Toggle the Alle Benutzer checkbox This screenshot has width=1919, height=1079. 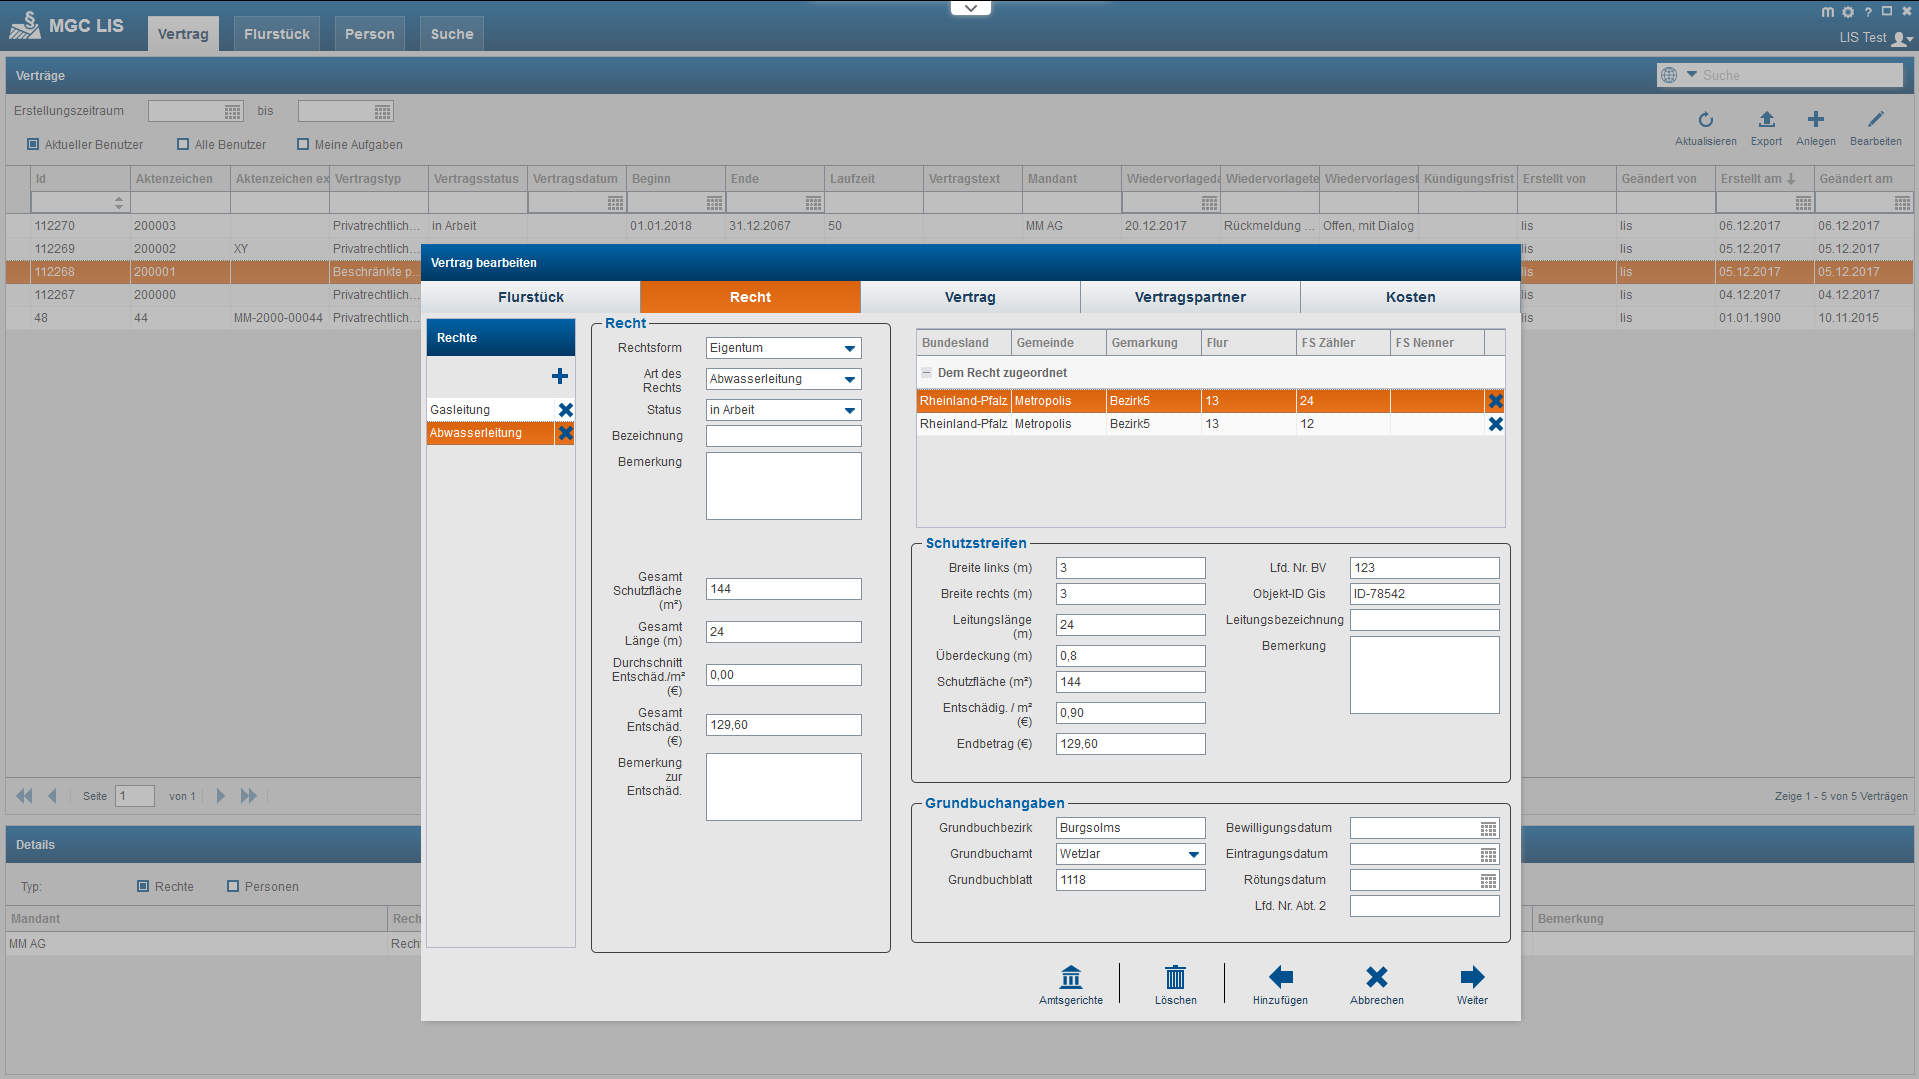coord(183,144)
